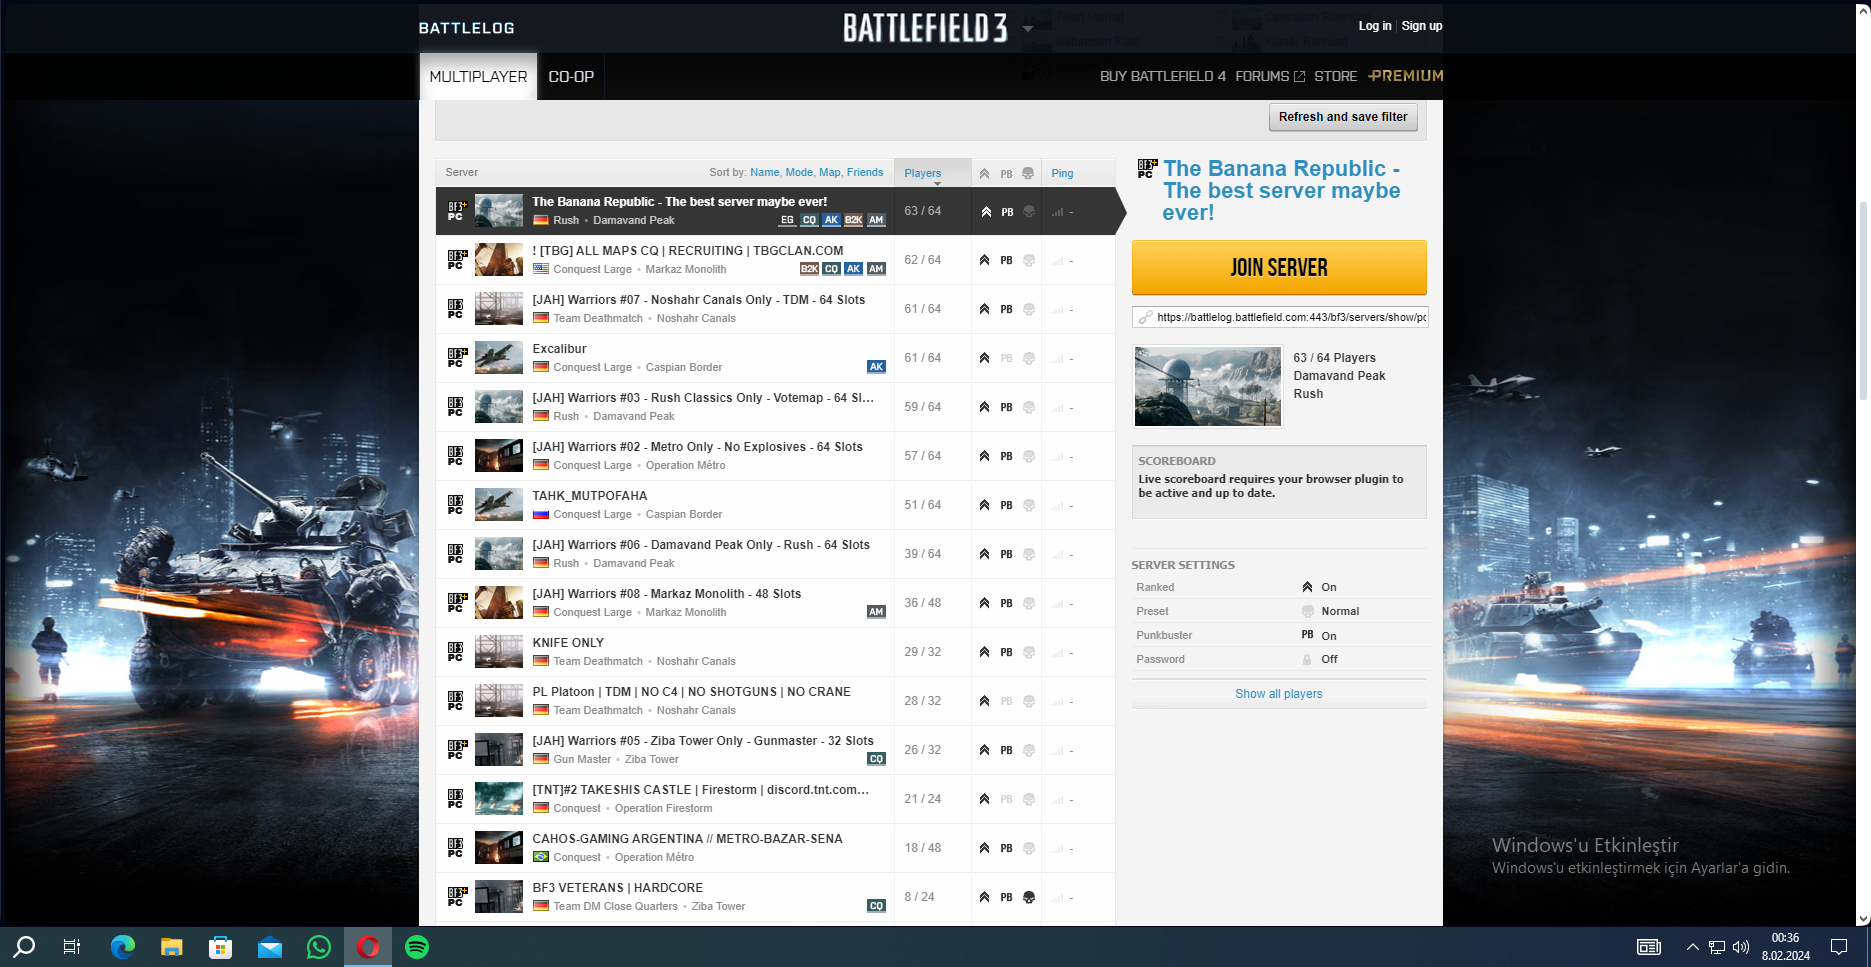Click the link chain icon beside server URL
The image size is (1871, 967).
tap(1146, 317)
